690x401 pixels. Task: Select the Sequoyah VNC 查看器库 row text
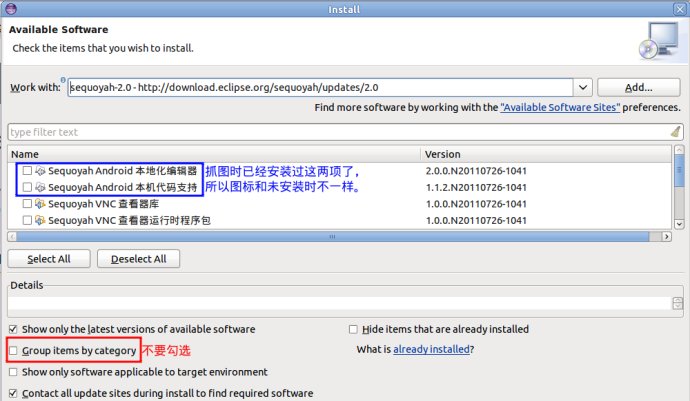pyautogui.click(x=103, y=204)
